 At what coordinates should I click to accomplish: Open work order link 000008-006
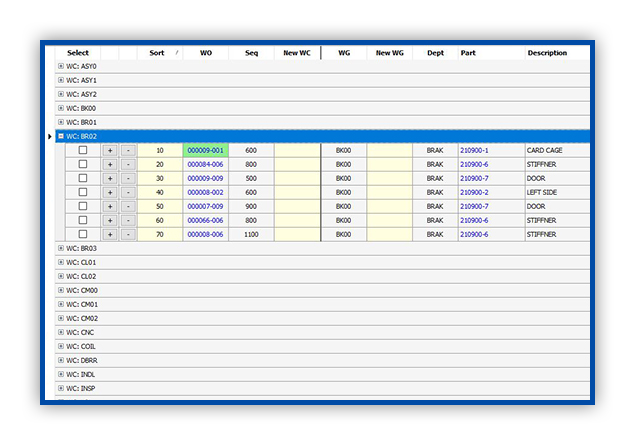pos(205,234)
